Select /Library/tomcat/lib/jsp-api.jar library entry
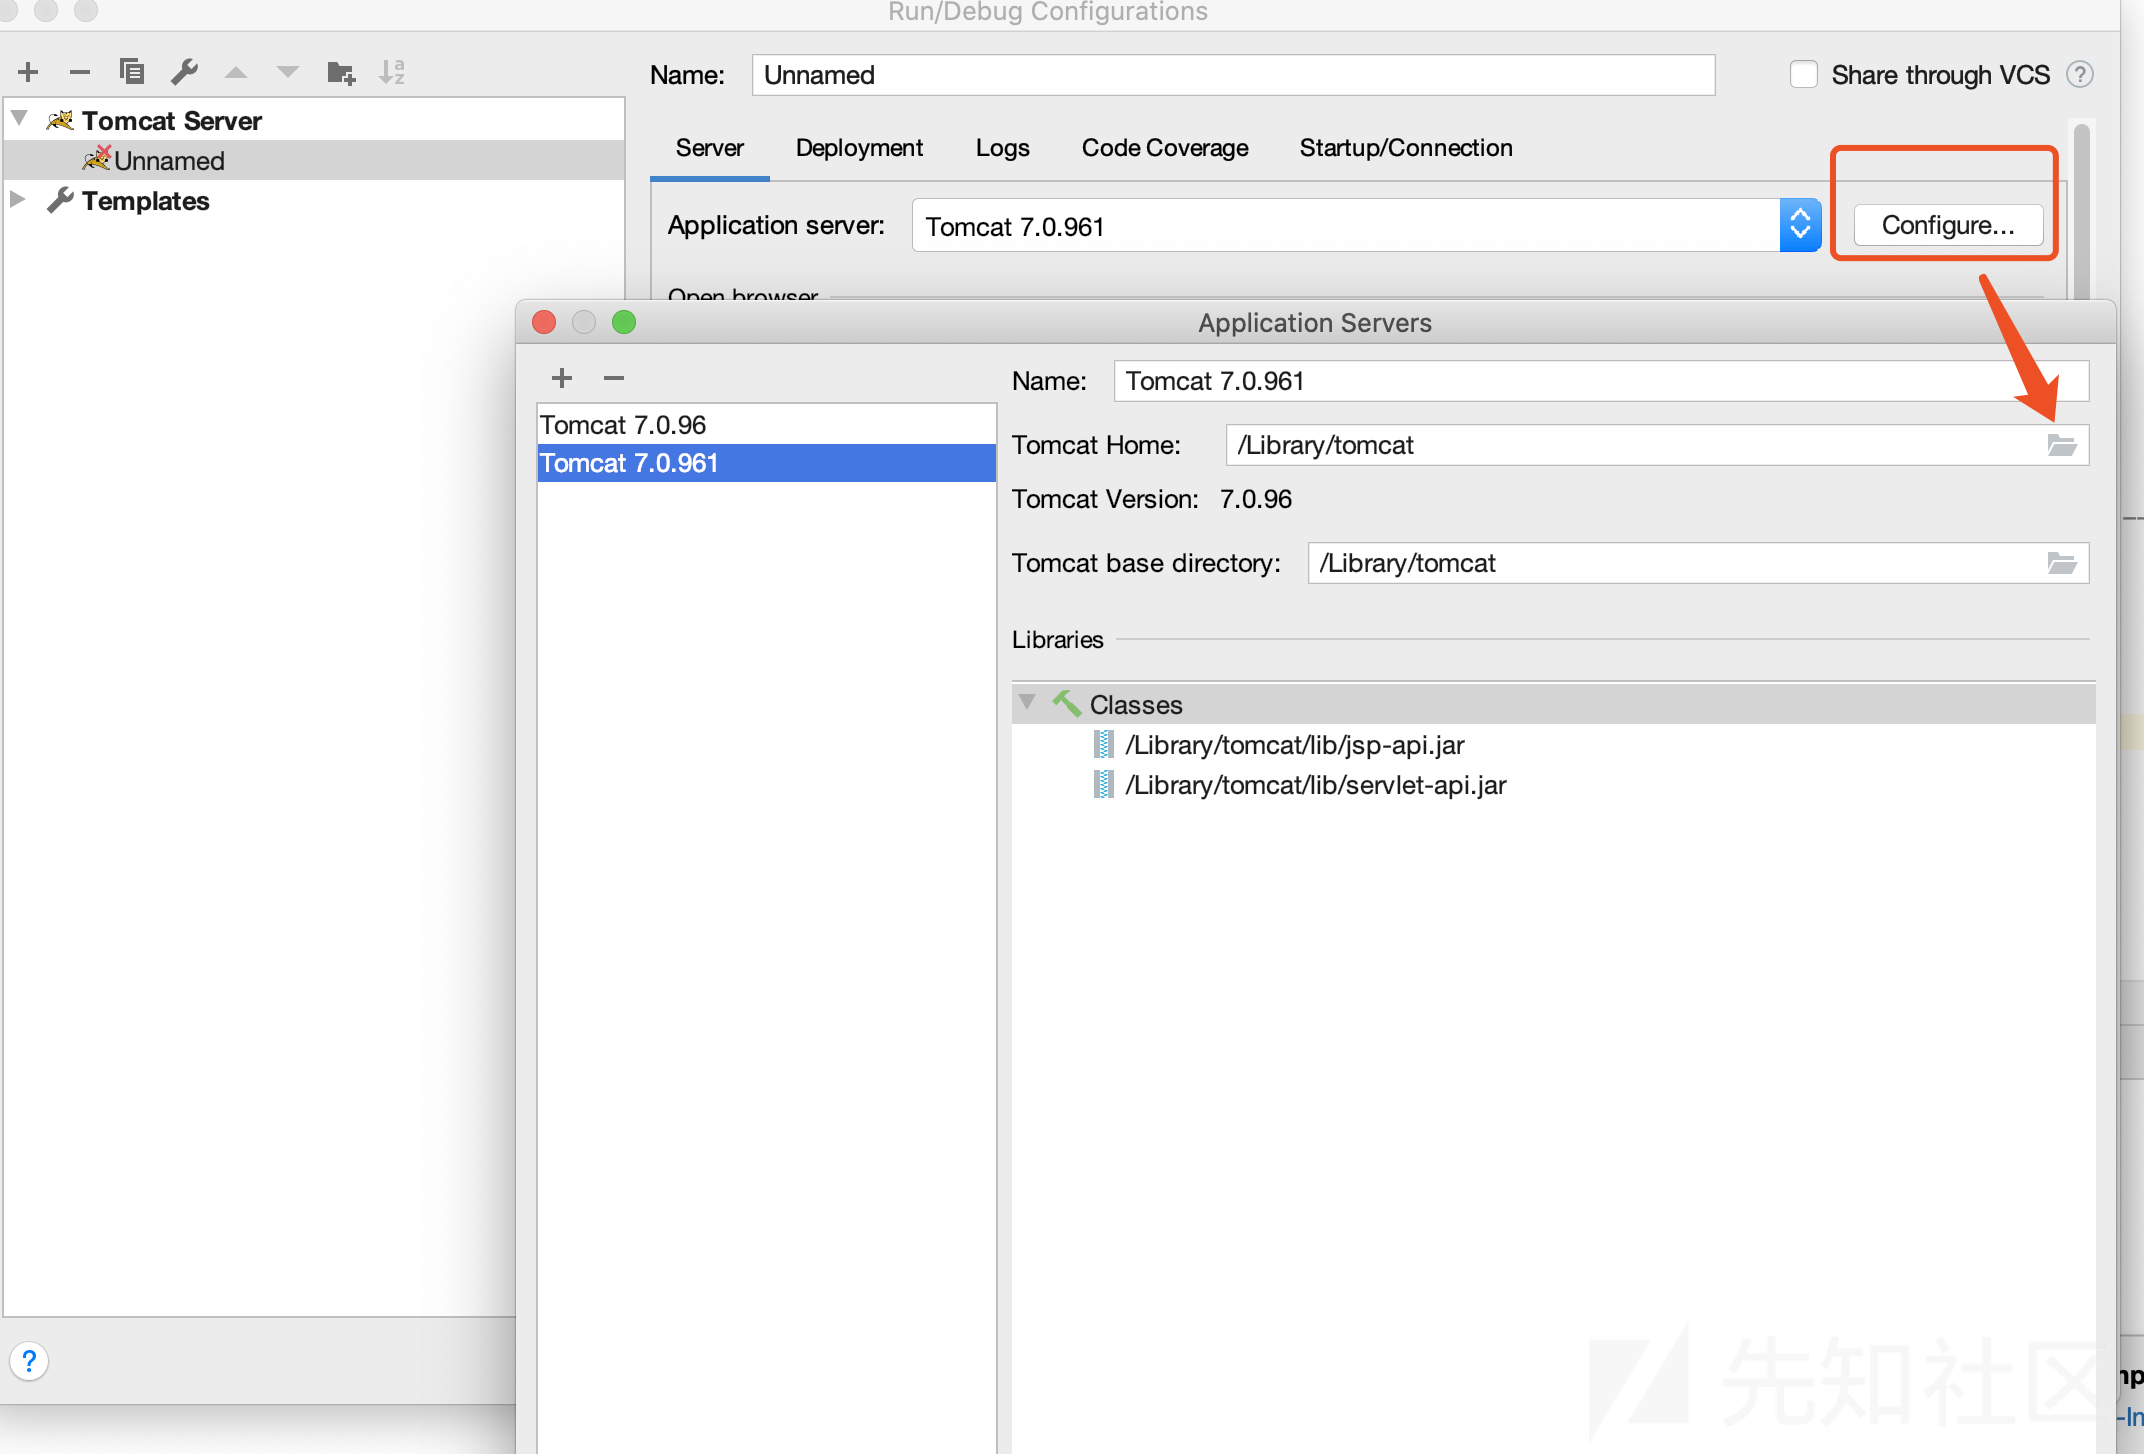Screen dimensions: 2144x1454 tap(1295, 745)
